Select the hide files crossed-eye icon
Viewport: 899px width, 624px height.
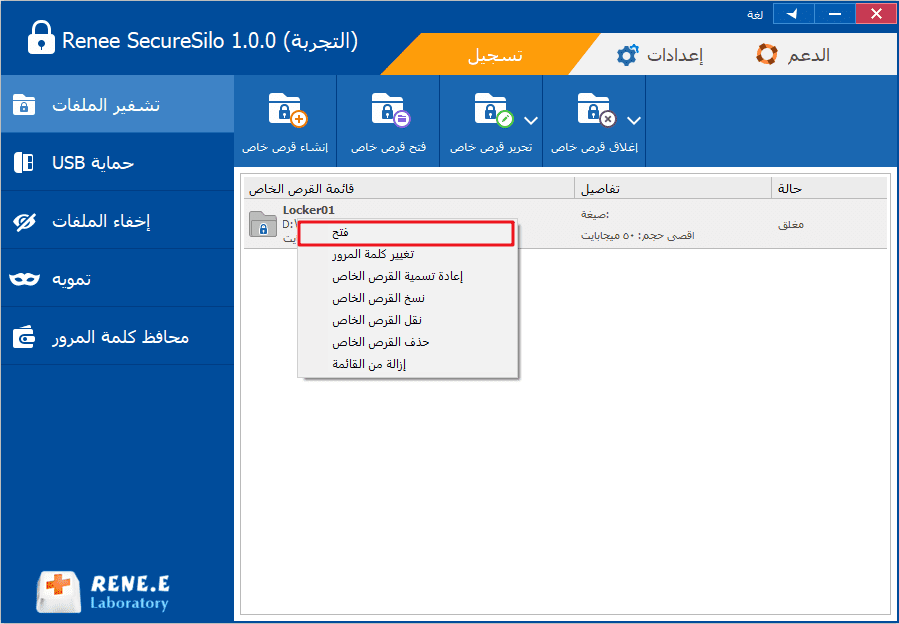24,221
